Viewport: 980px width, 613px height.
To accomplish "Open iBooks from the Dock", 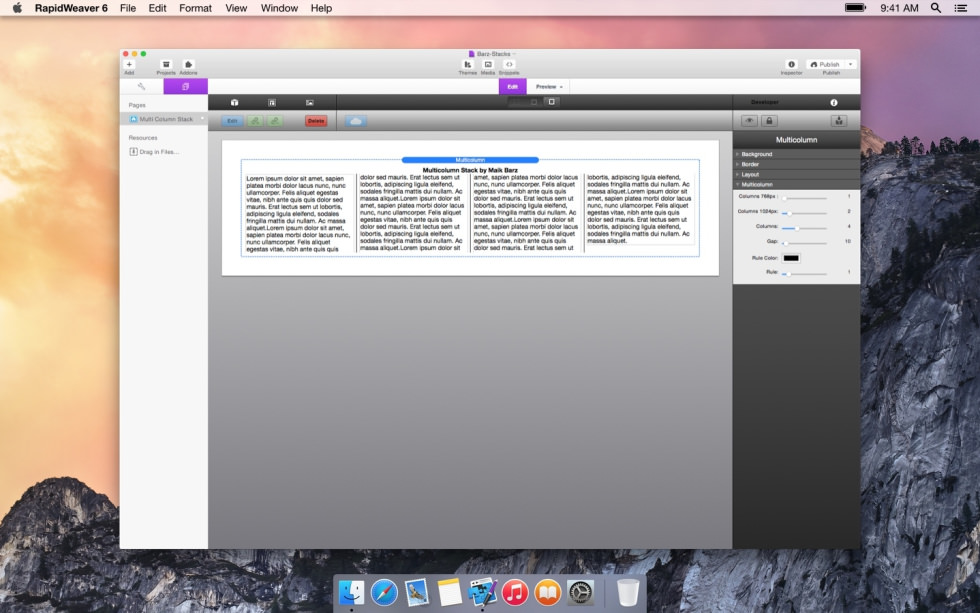I will [548, 592].
